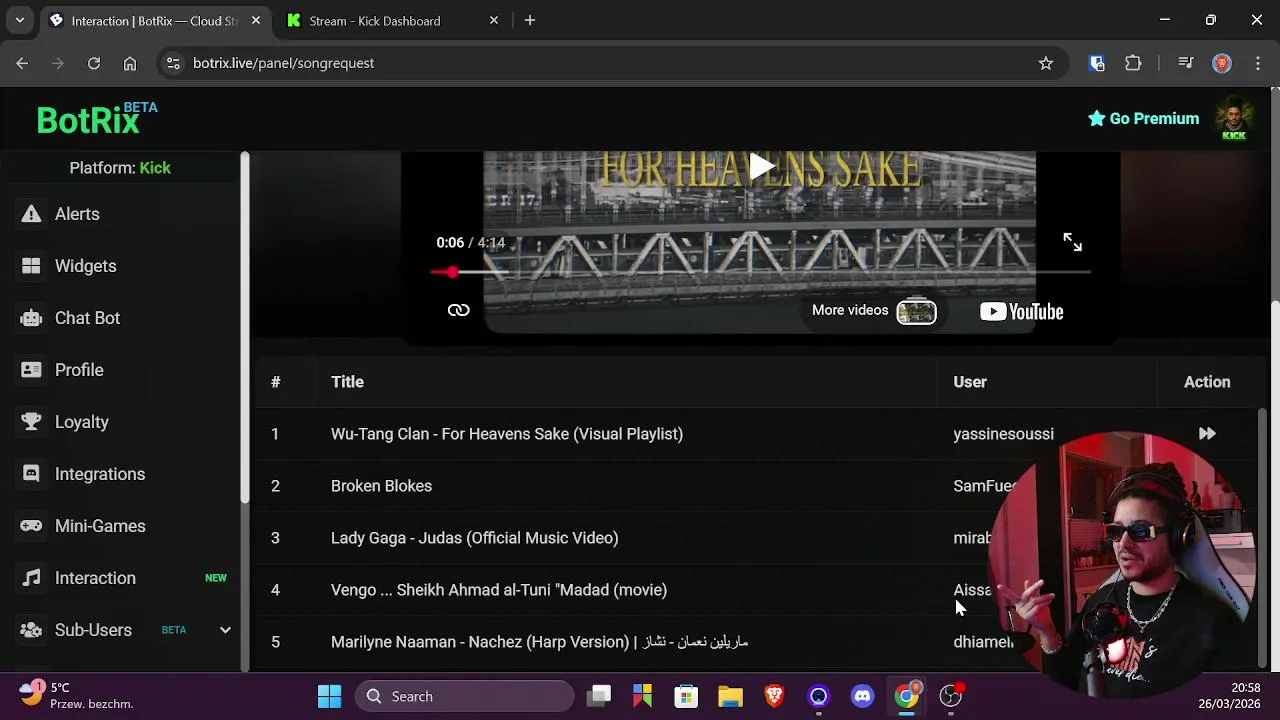Open the Chat Bot sidebar section
This screenshot has width=1280, height=720.
[87, 318]
